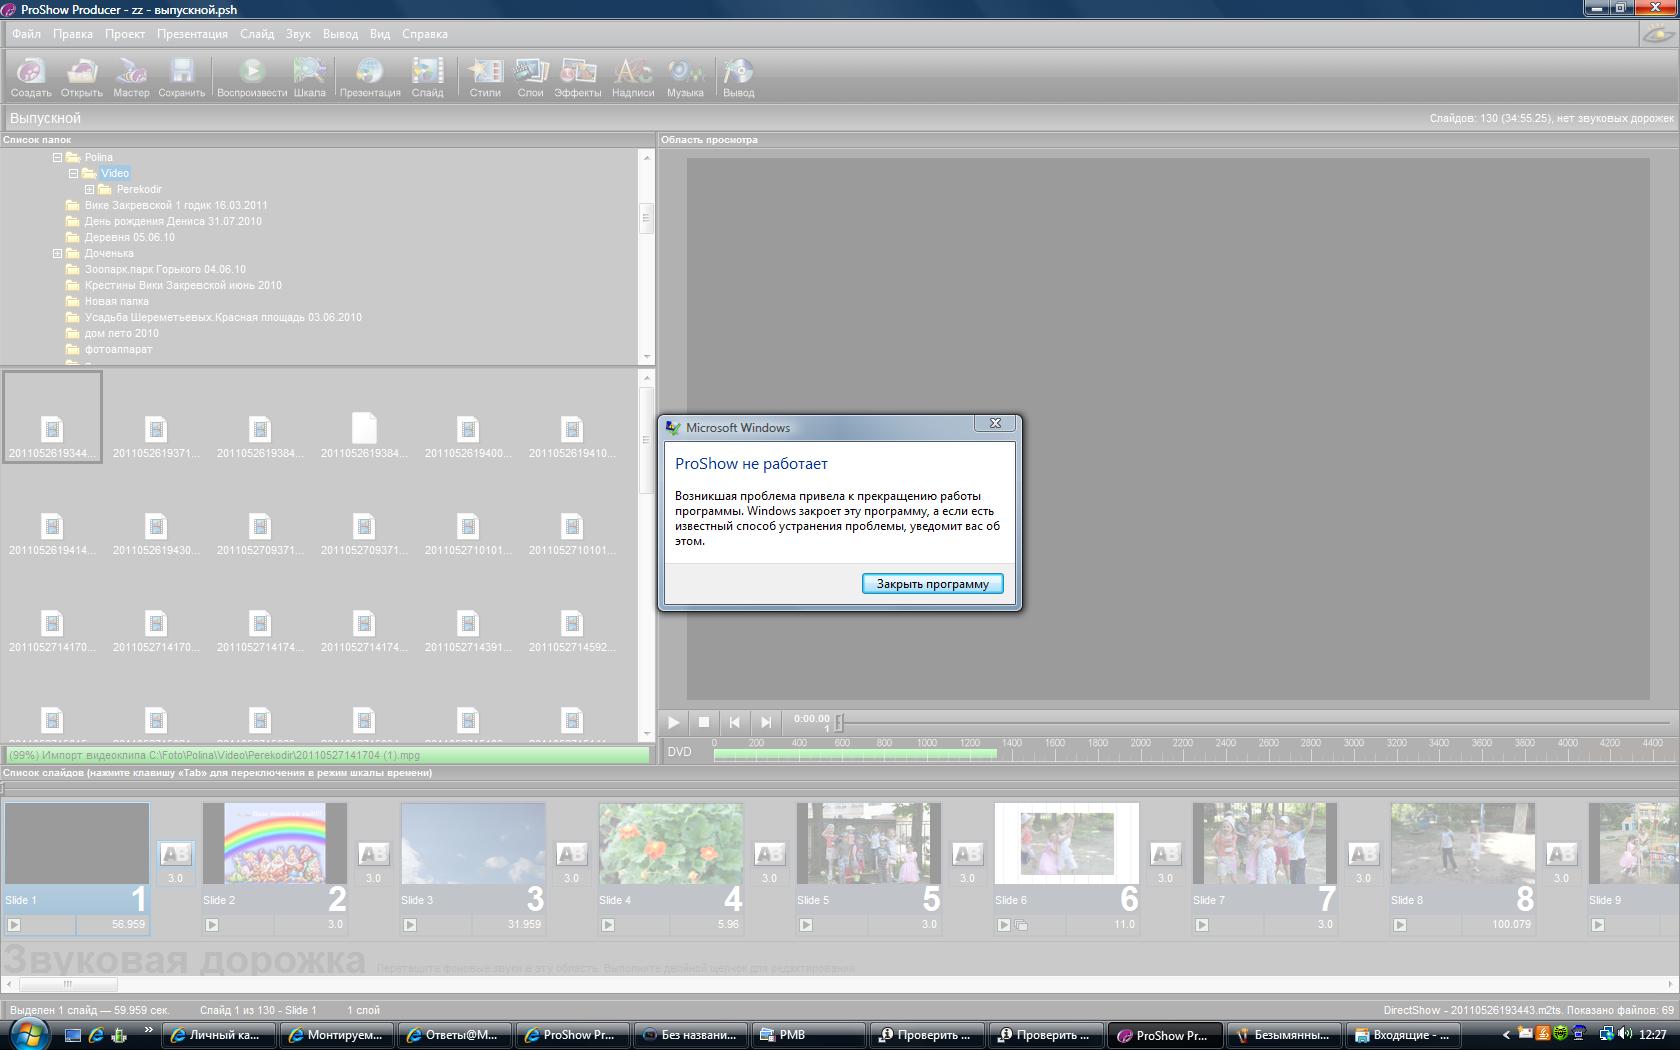Select Slide 2 rainbow thumbnail
The width and height of the screenshot is (1680, 1050).
pos(275,843)
